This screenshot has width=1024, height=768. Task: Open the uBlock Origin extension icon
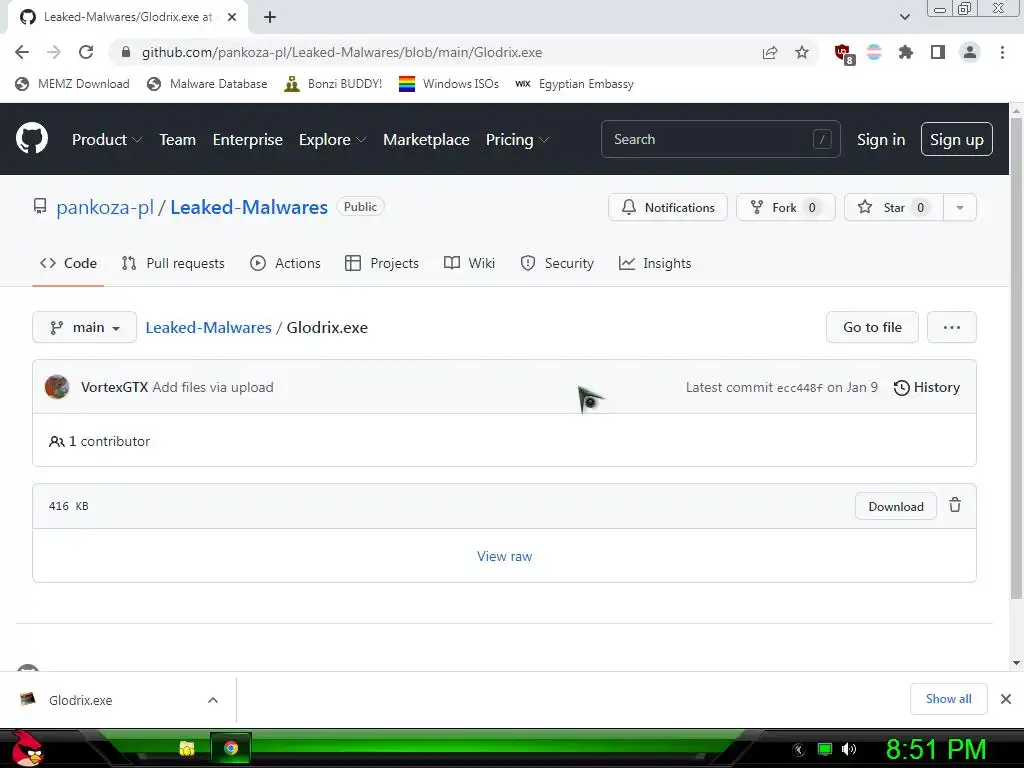point(844,54)
